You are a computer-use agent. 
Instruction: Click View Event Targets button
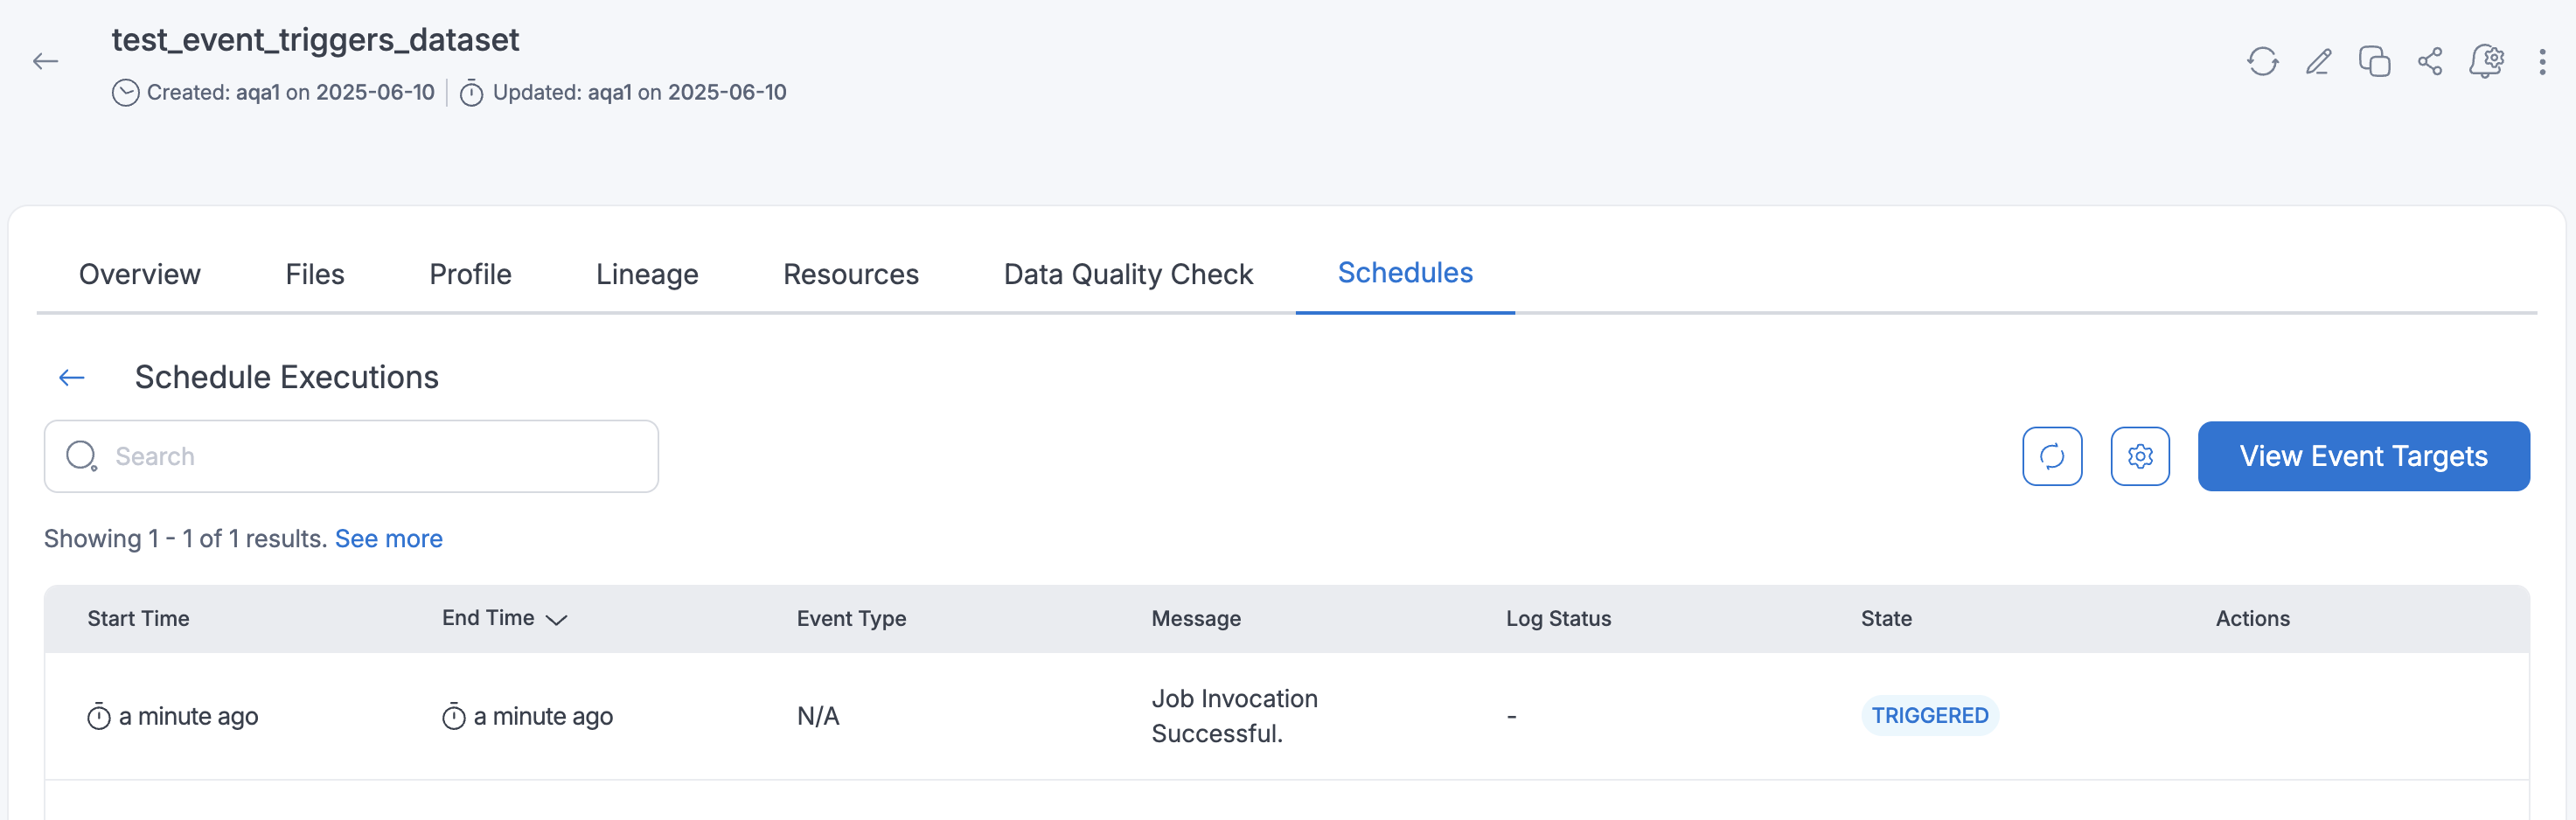click(x=2363, y=456)
